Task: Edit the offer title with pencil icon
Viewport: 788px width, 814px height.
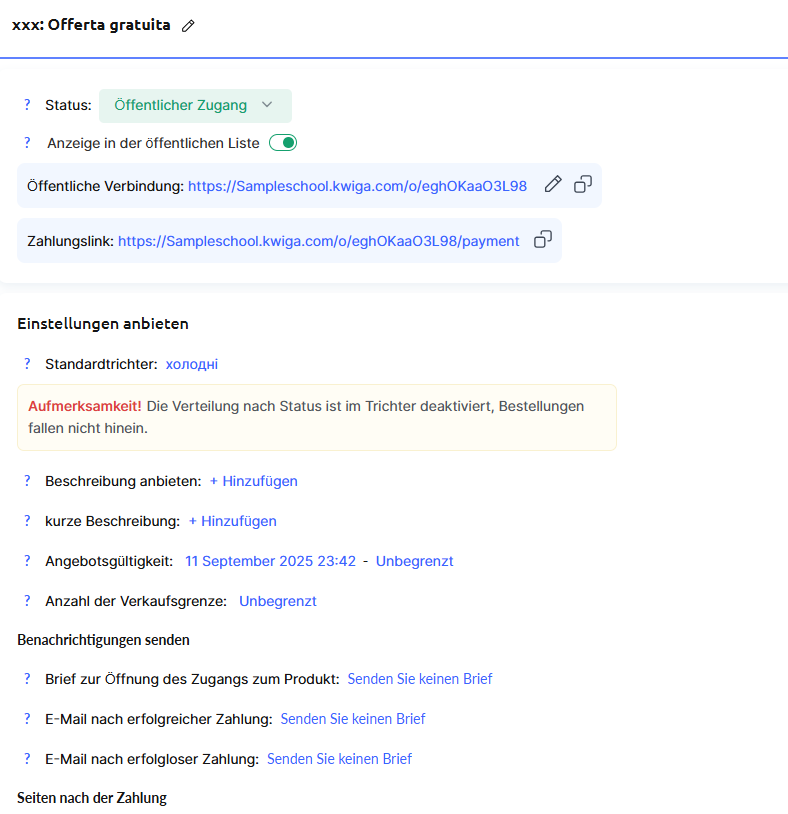Action: (x=188, y=26)
